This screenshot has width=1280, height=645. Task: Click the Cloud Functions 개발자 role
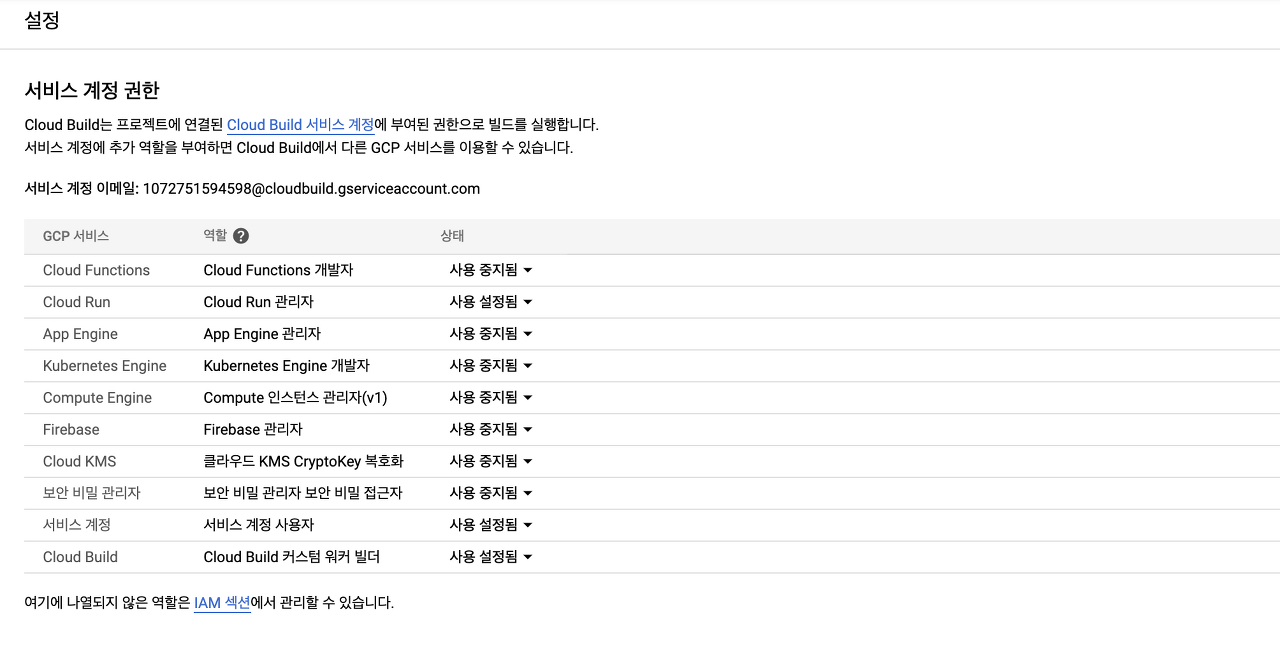click(278, 270)
